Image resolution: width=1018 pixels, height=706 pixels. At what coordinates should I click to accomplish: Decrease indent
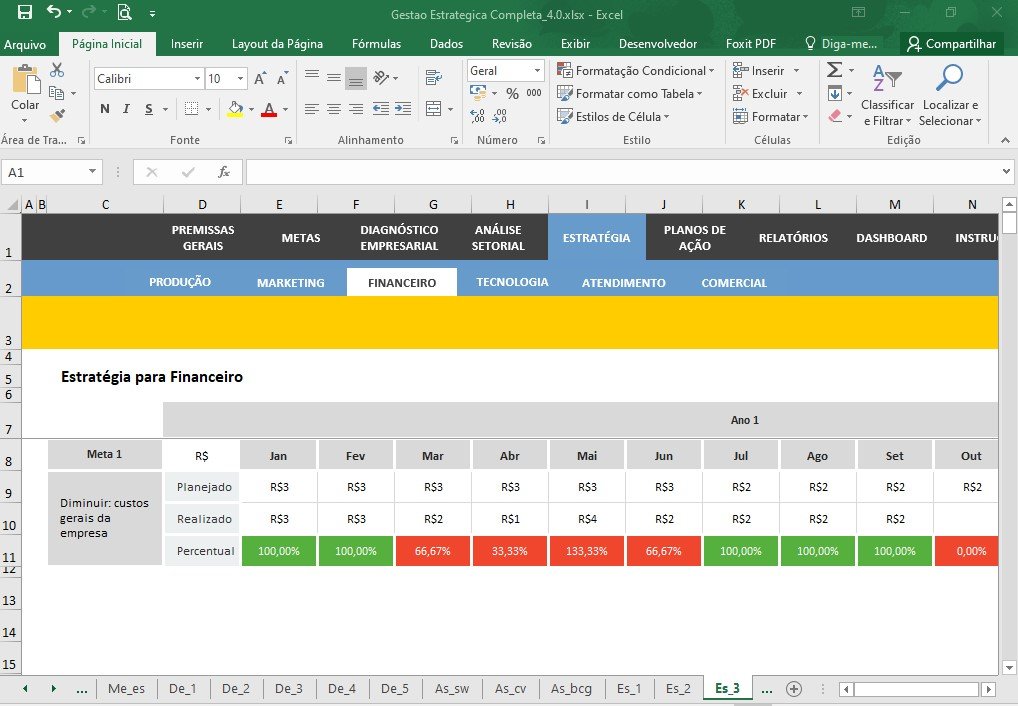381,108
